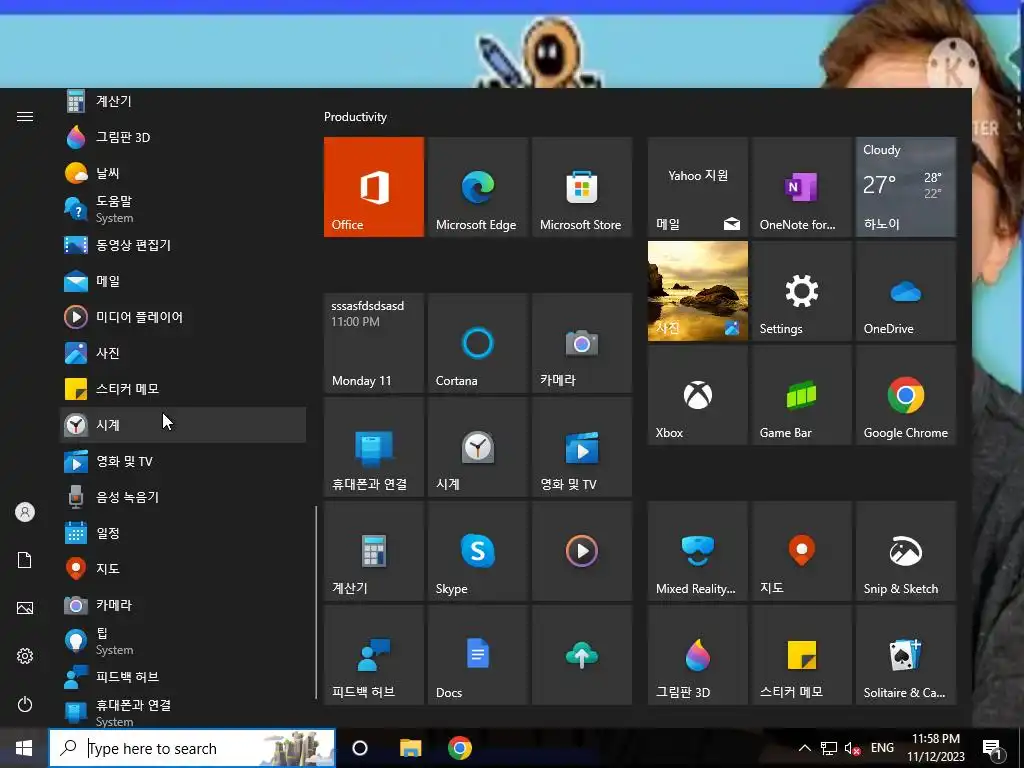Select 시계 in the app list
The height and width of the screenshot is (768, 1024).
(183, 425)
